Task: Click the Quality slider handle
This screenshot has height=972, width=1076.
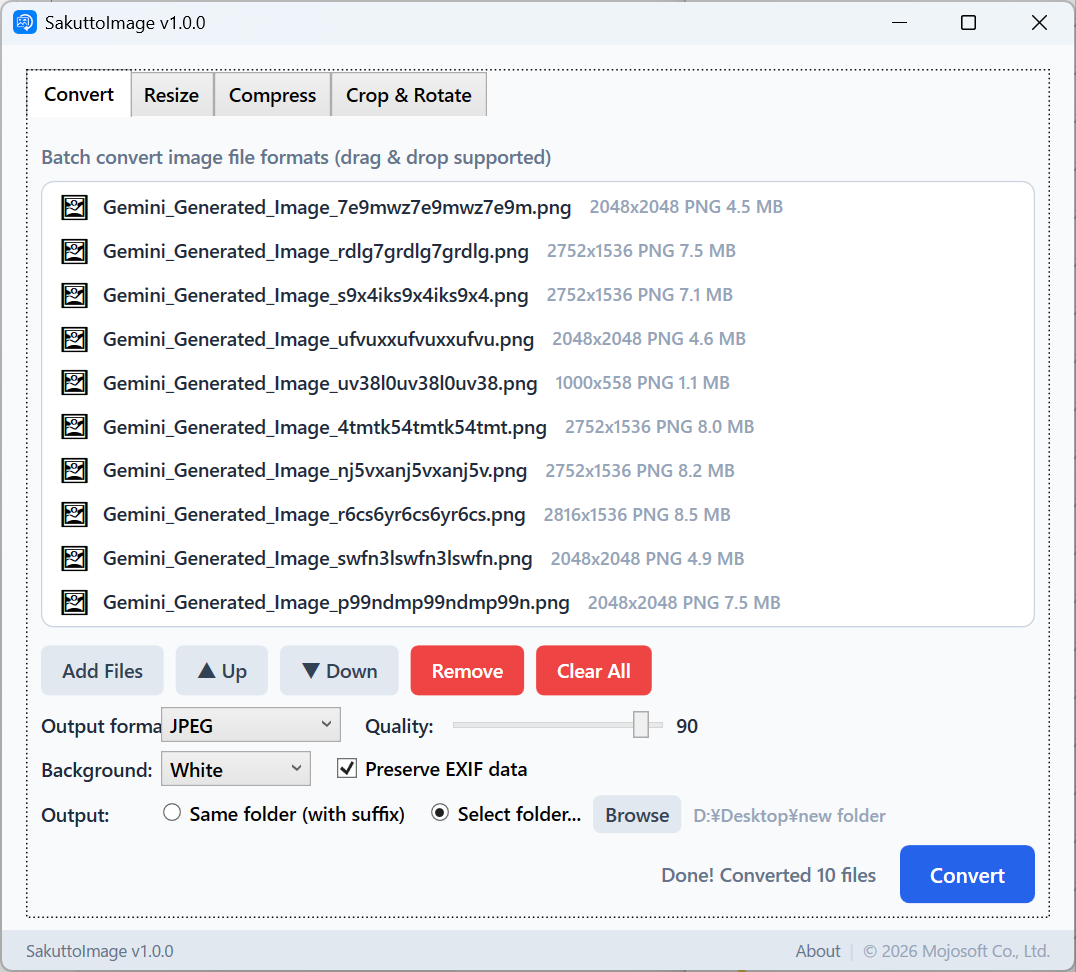Action: pos(641,725)
